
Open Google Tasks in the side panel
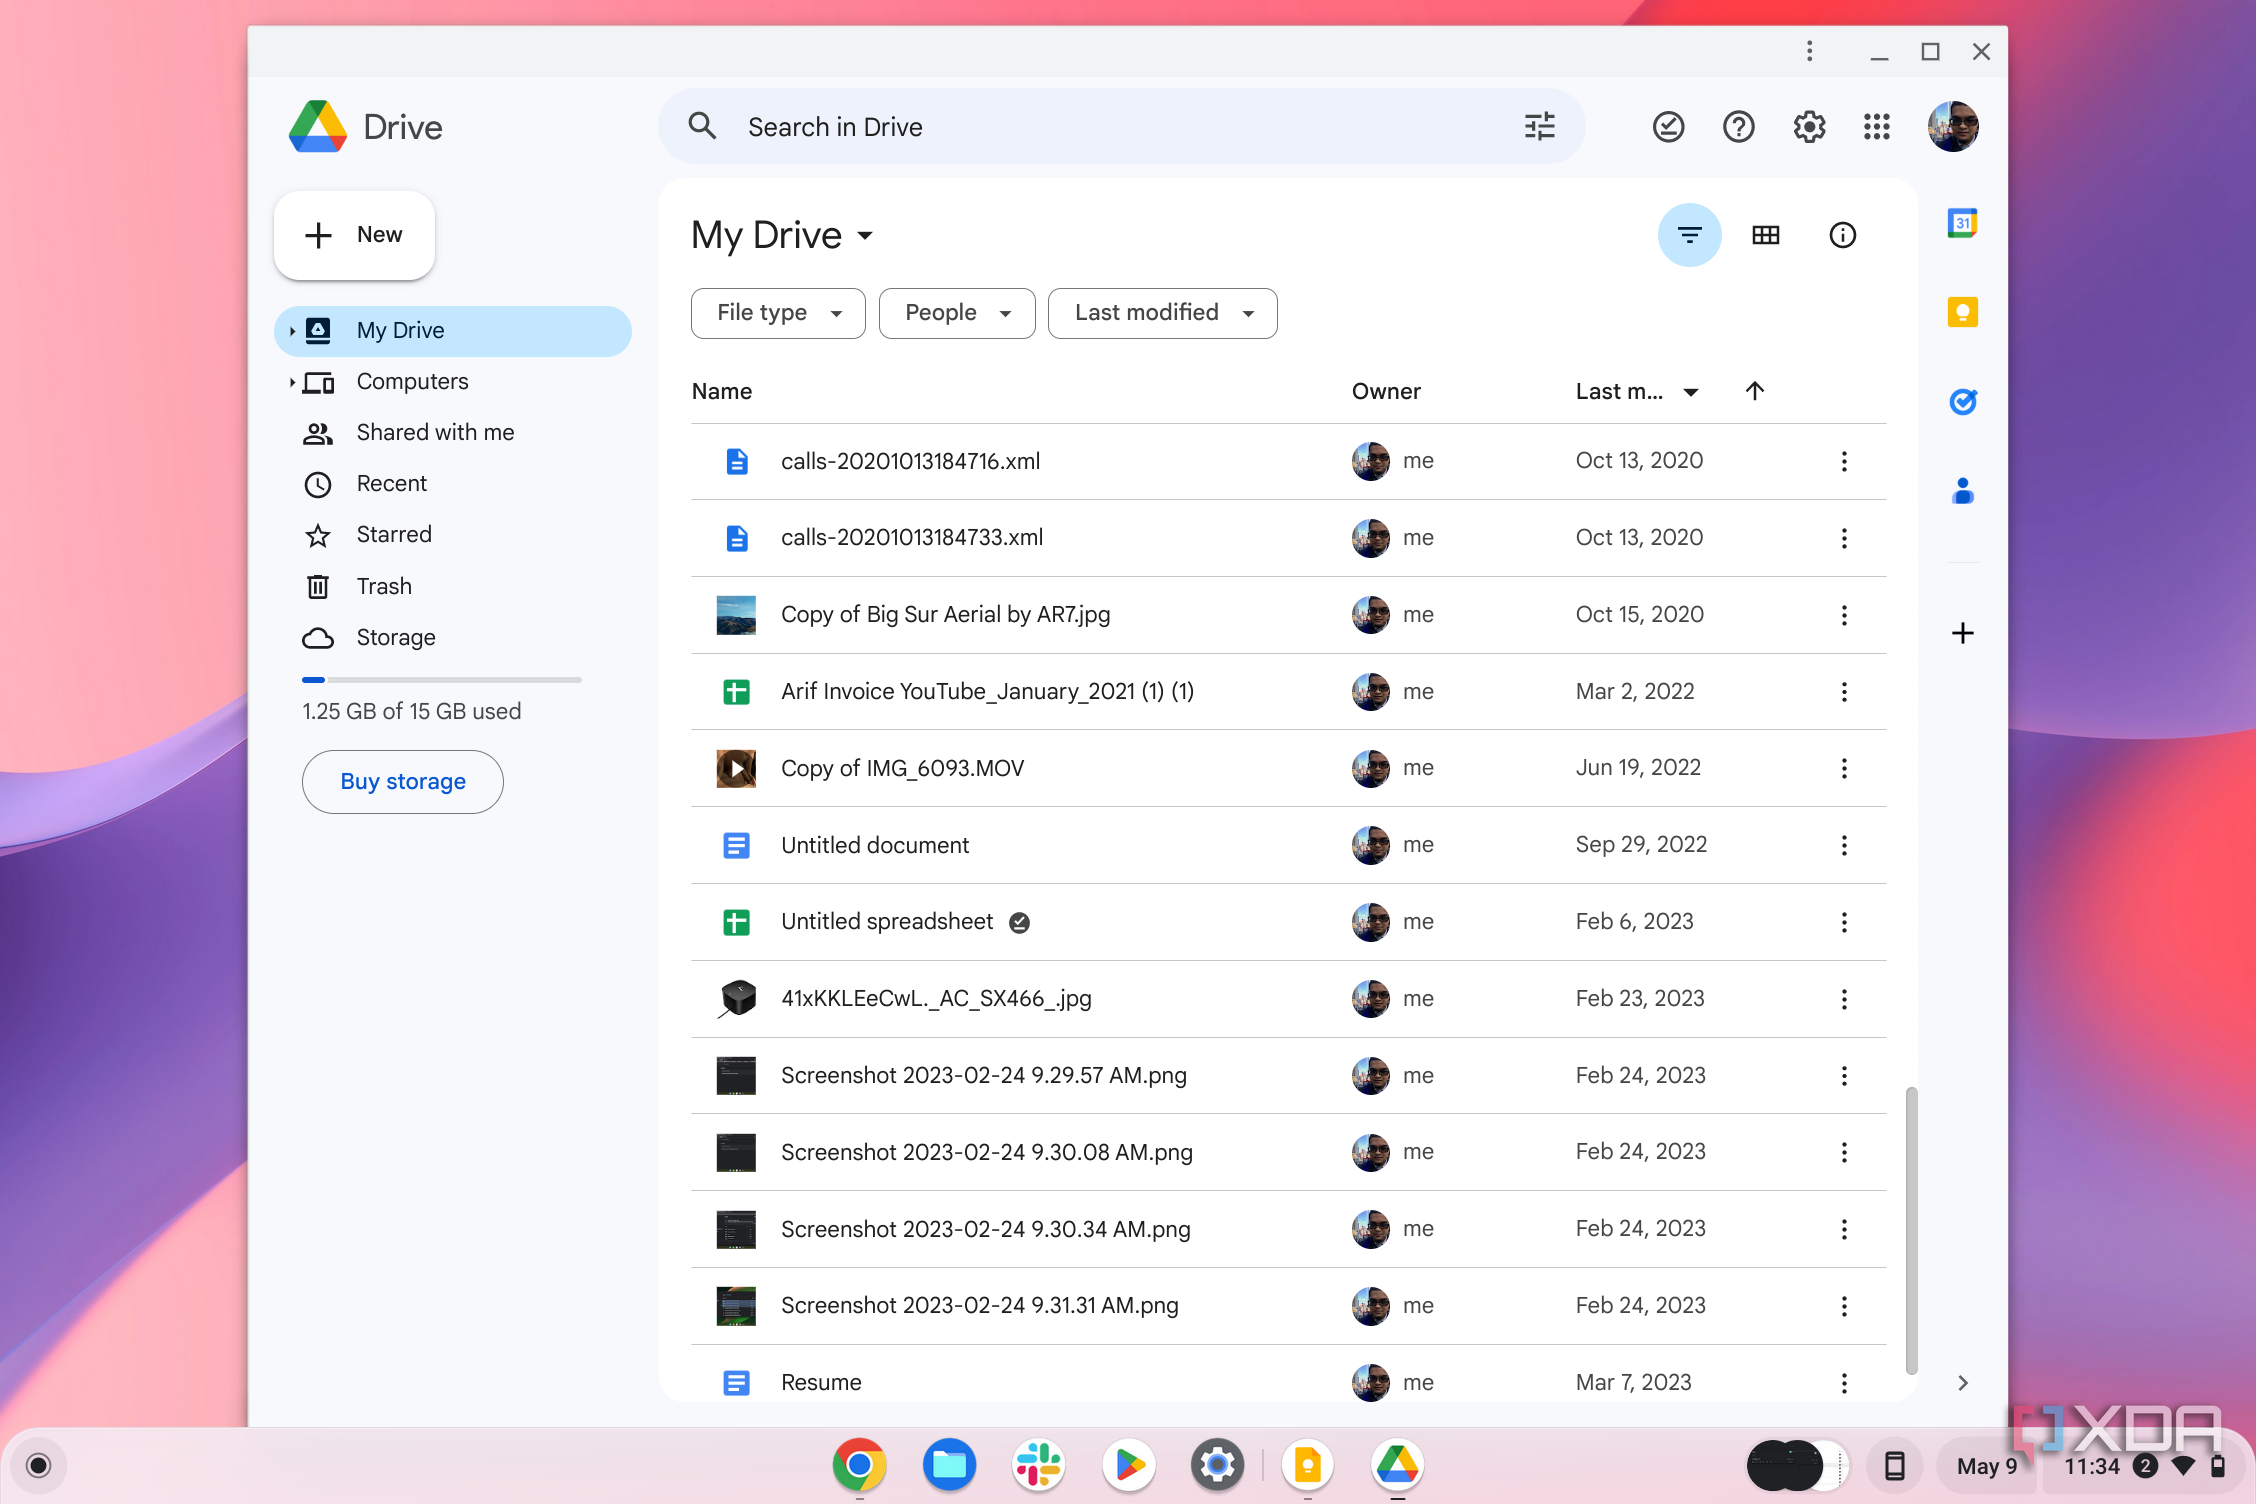[x=1963, y=401]
